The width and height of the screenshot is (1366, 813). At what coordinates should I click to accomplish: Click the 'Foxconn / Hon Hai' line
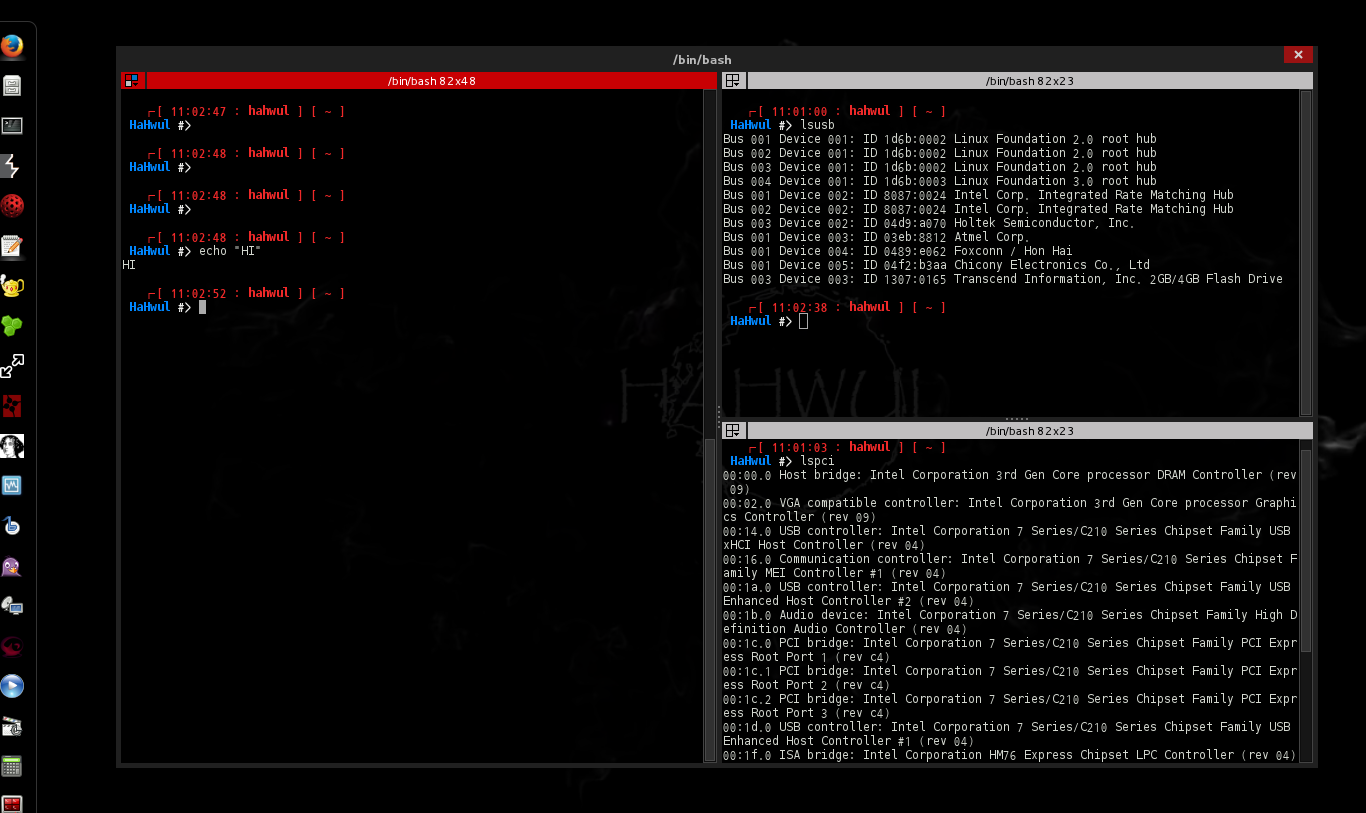point(898,251)
